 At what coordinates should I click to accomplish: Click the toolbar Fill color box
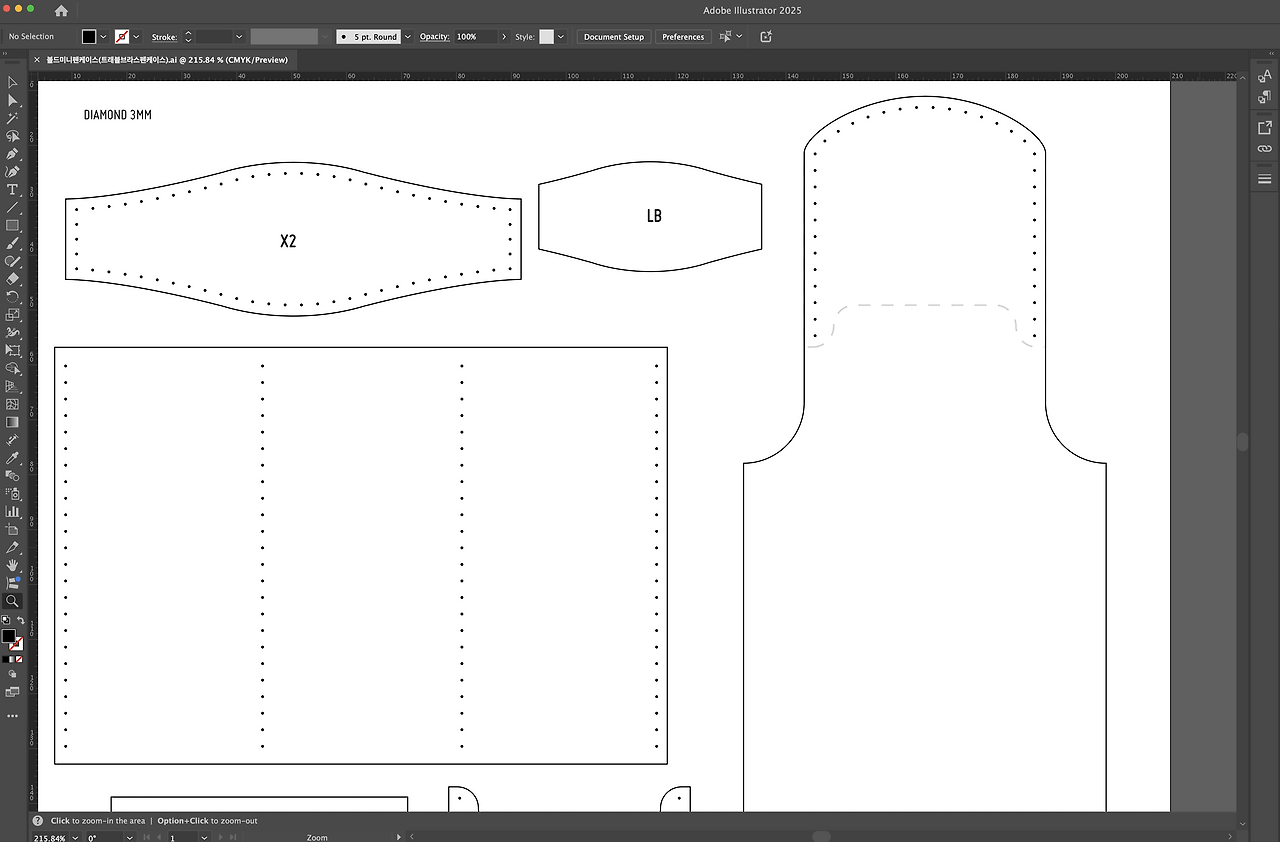(x=8, y=636)
